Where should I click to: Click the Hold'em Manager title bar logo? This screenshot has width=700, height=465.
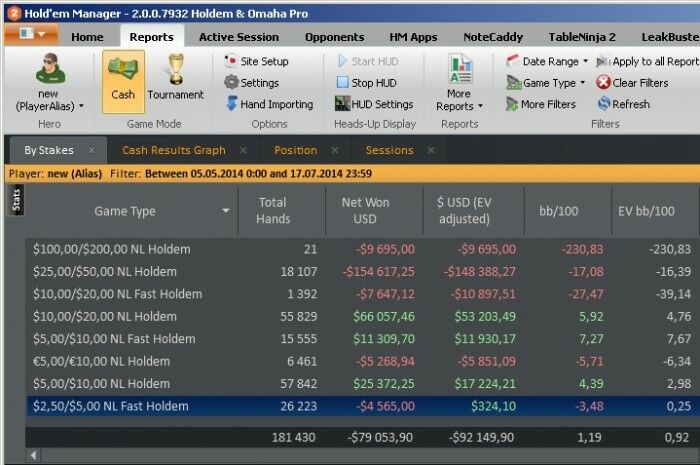(x=14, y=13)
